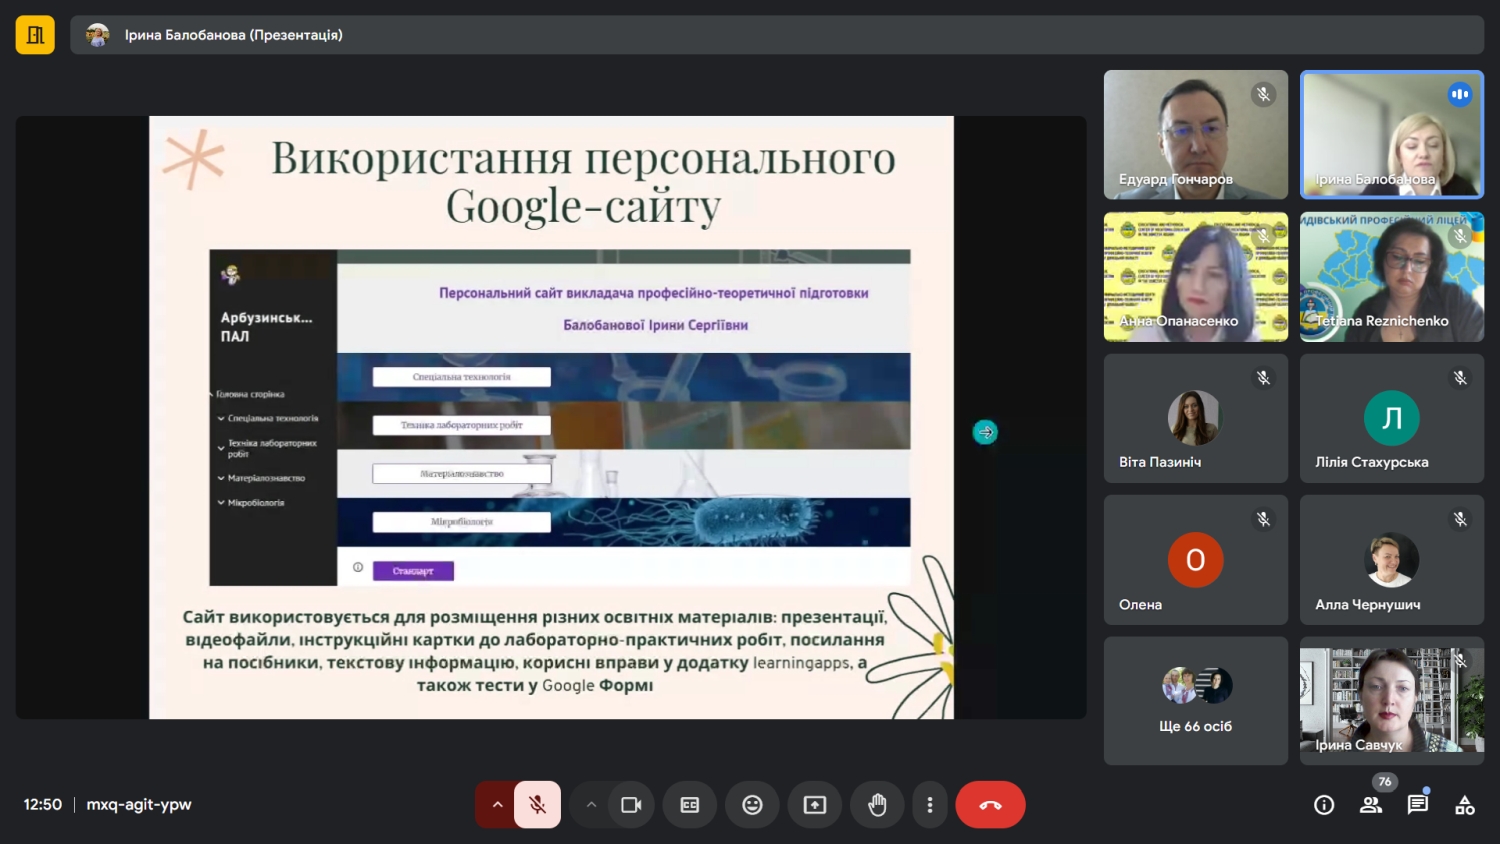Click the Мікробіологія slide button

pyautogui.click(x=462, y=522)
